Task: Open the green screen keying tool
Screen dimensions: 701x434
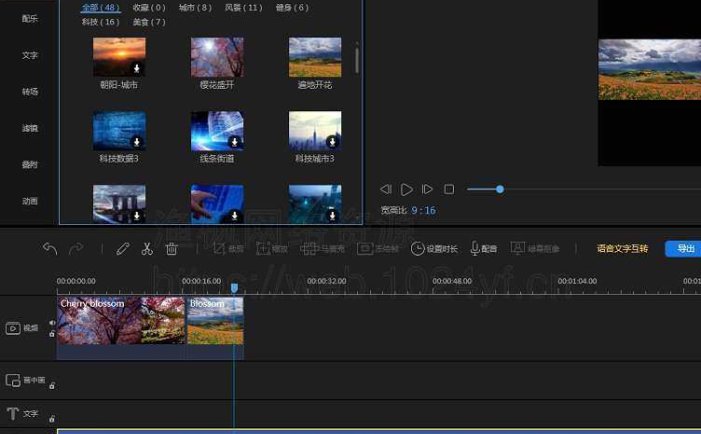Action: coord(535,249)
